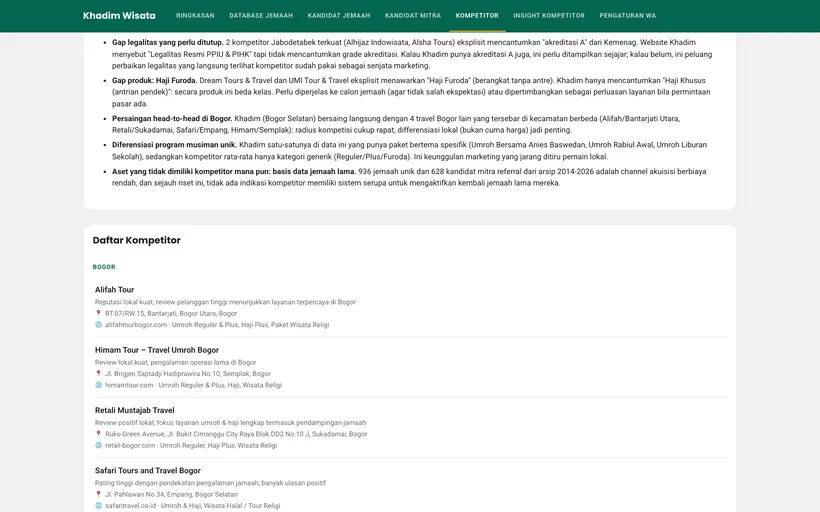The width and height of the screenshot is (820, 512).
Task: Click Safari description 'Rating tinggi dengan pendekatan'
Action: [210, 483]
